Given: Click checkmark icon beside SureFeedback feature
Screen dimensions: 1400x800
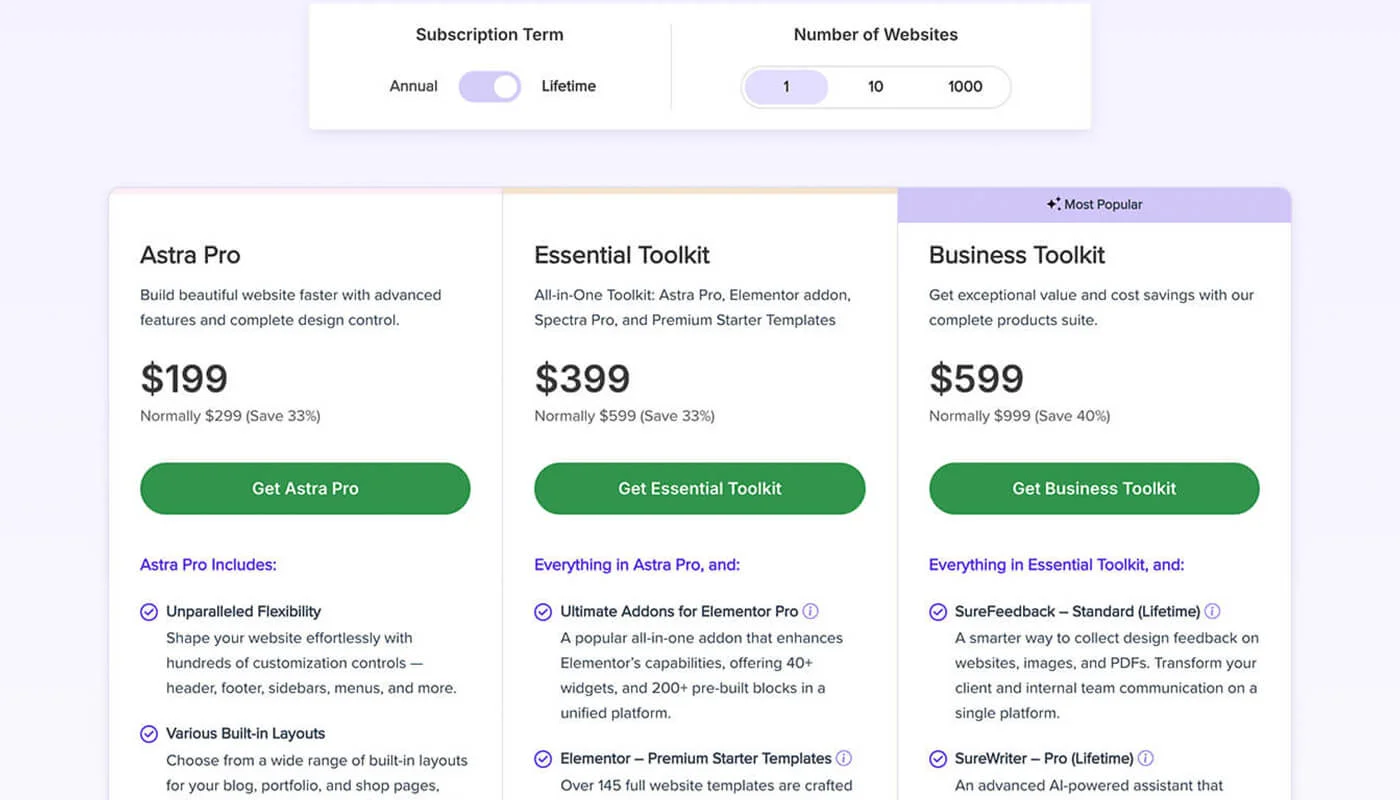Looking at the screenshot, I should point(938,612).
